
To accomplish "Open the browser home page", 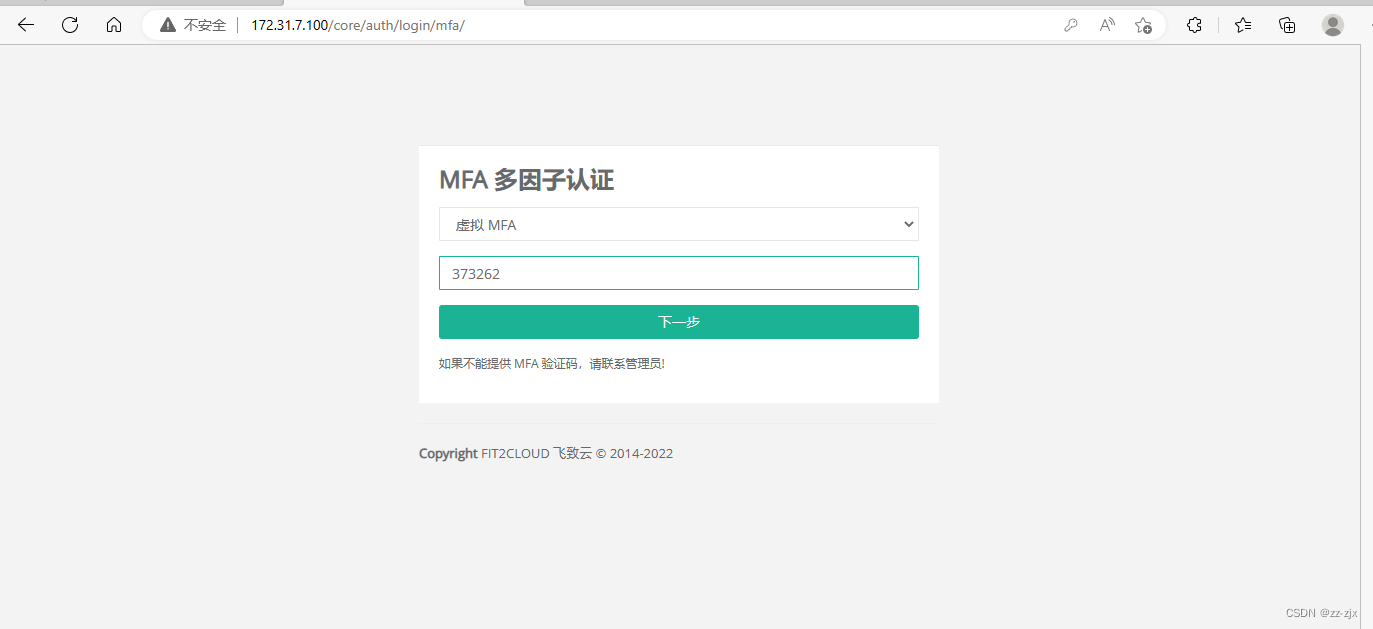I will pyautogui.click(x=113, y=25).
